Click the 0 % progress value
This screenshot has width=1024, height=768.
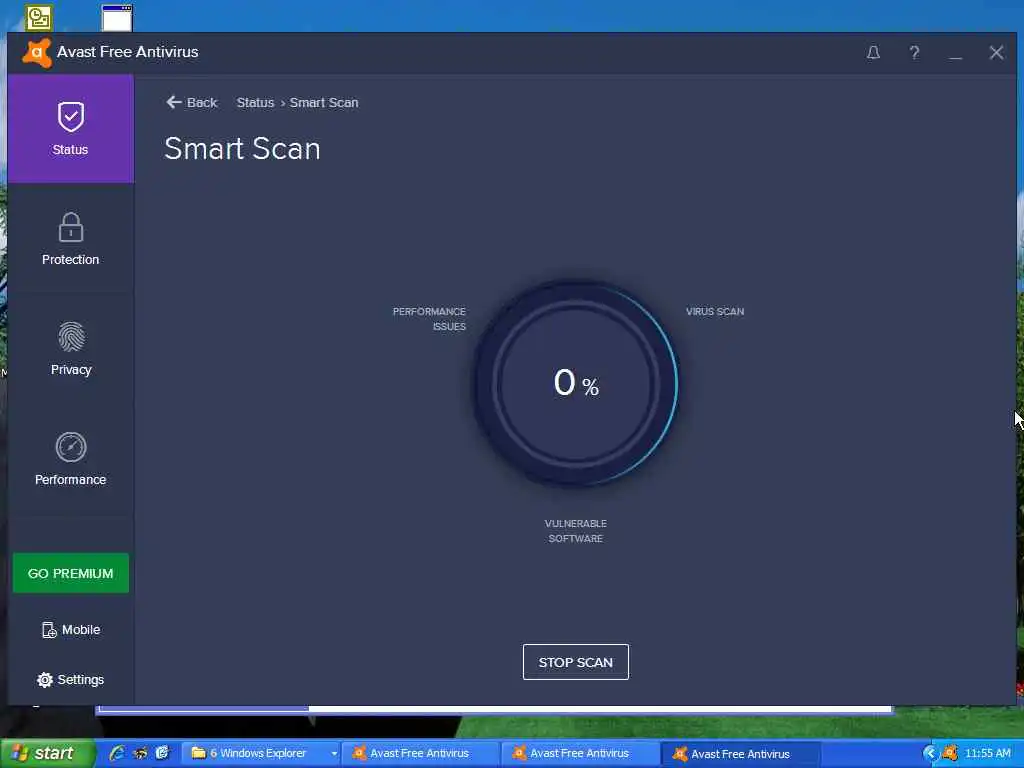[576, 383]
